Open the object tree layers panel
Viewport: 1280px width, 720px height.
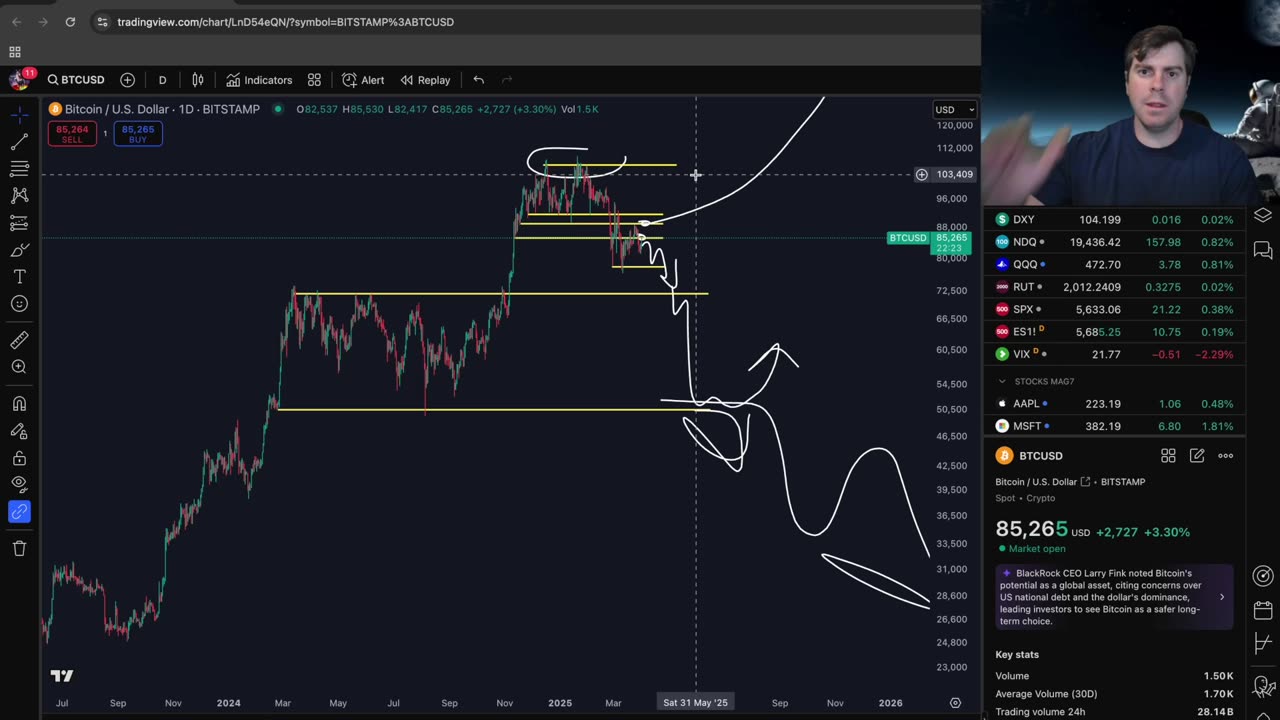[1263, 216]
